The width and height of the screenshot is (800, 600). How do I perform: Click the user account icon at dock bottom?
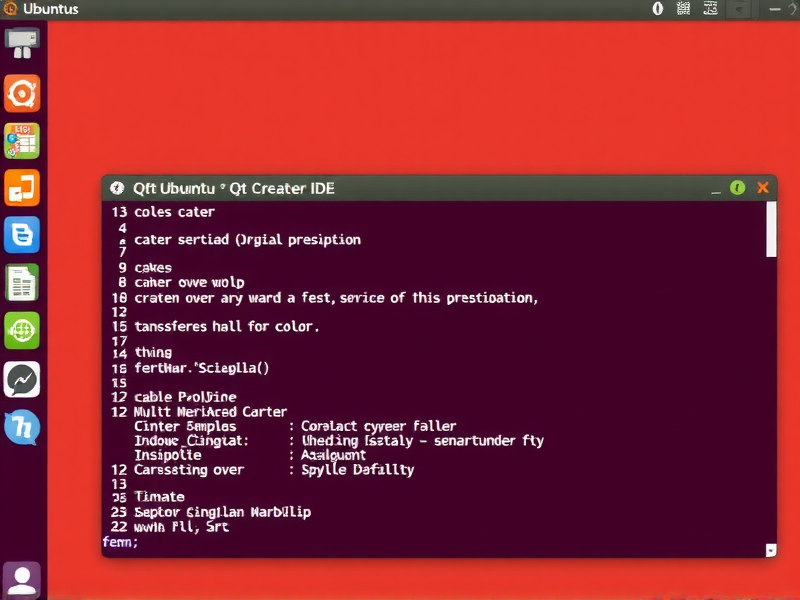point(22,578)
